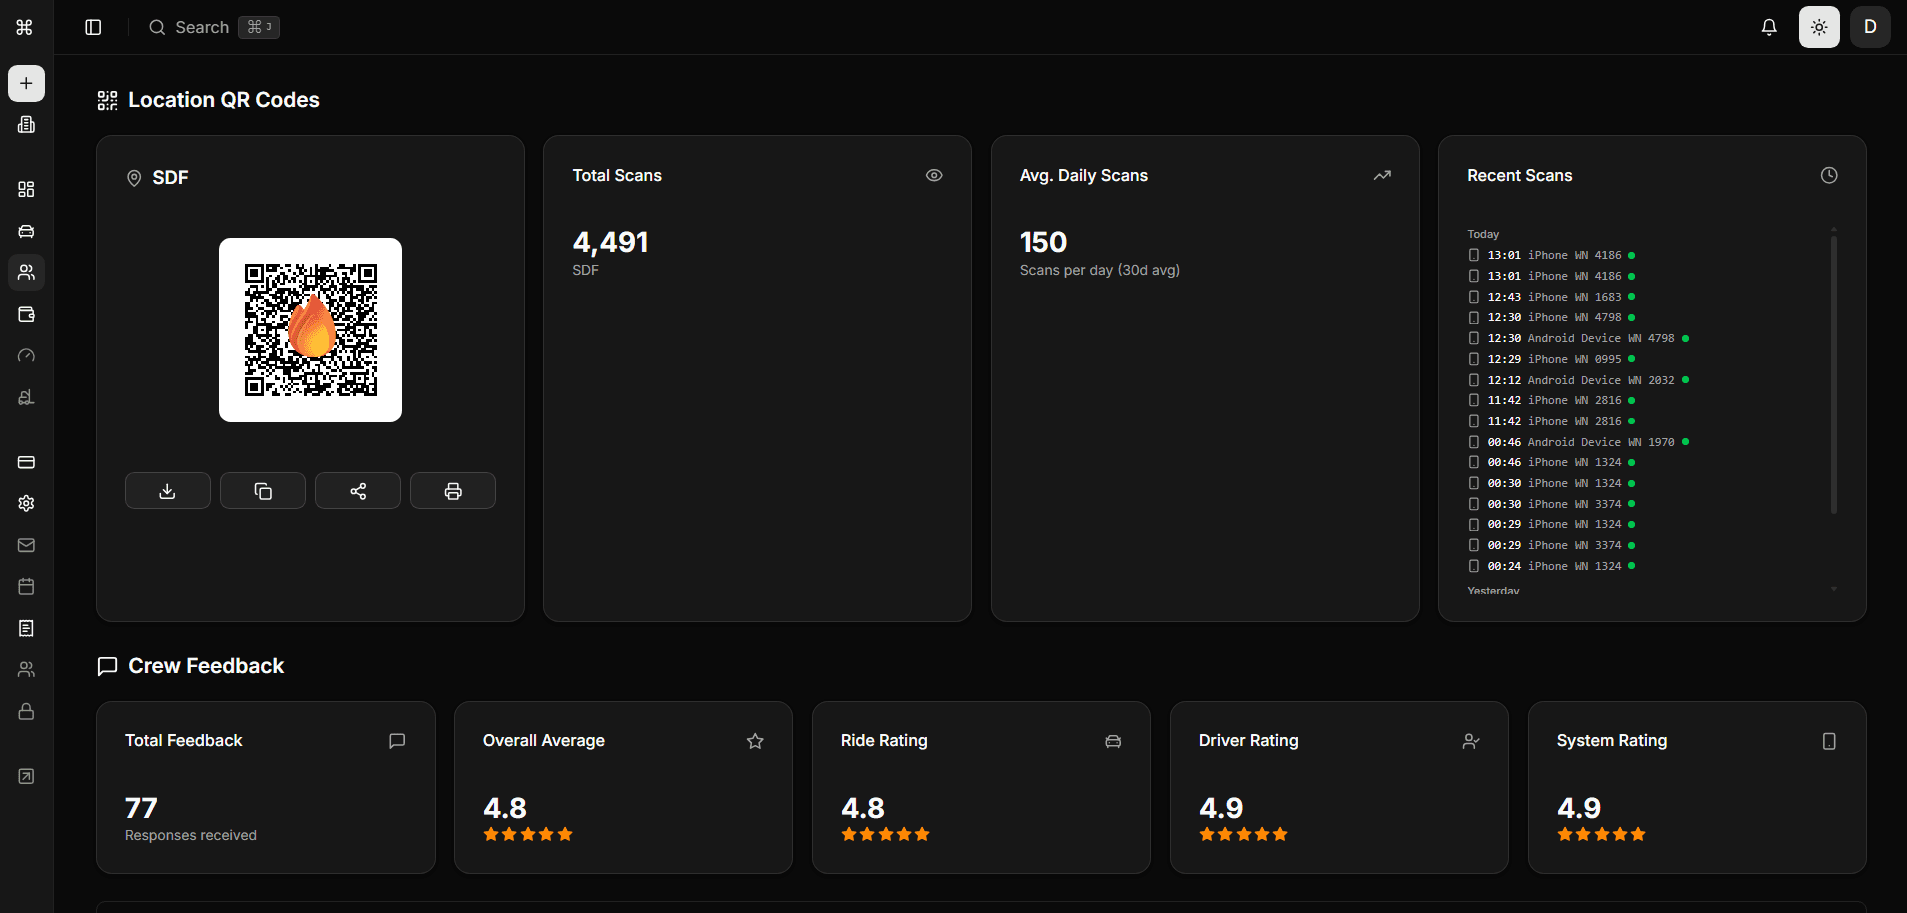Image resolution: width=1907 pixels, height=913 pixels.
Task: Select the 12:43 iPhone WN 1683 scan row
Action: [x=1552, y=297]
